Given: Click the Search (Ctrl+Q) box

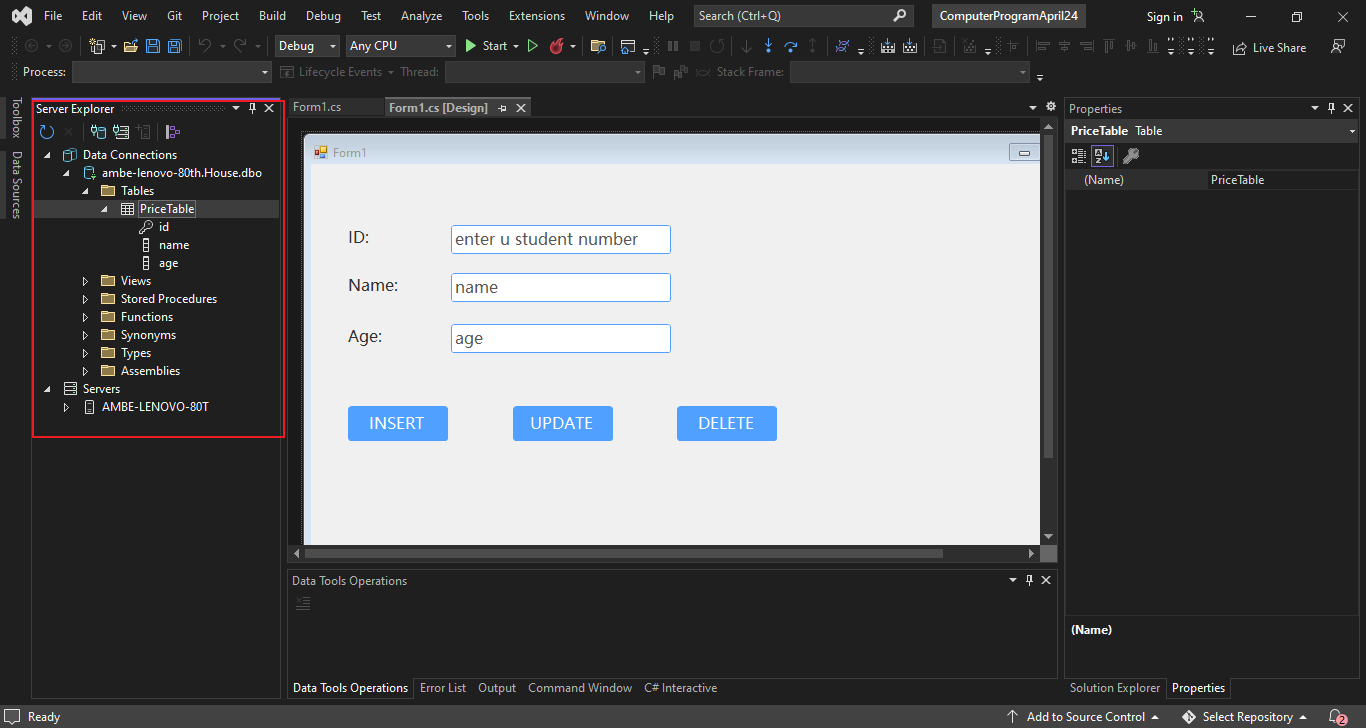Looking at the screenshot, I should coord(804,16).
